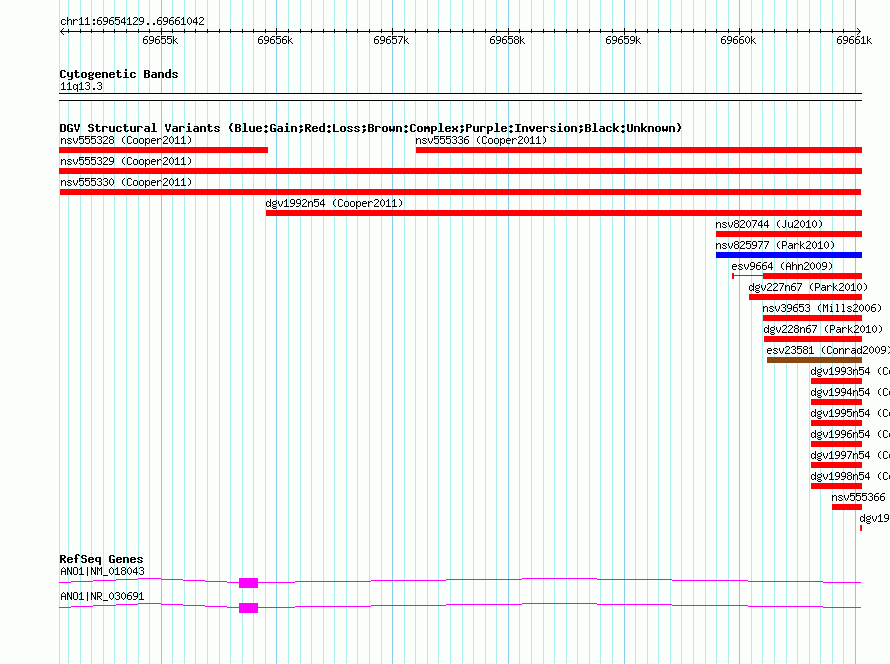
Task: Select the nsv820744 (Ju2010) label
Action: pos(769,224)
